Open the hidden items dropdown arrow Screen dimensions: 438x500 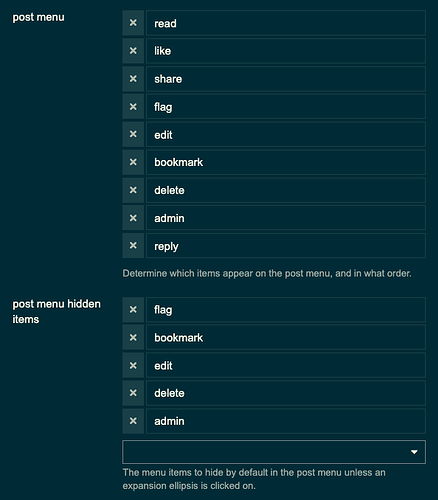(x=414, y=452)
